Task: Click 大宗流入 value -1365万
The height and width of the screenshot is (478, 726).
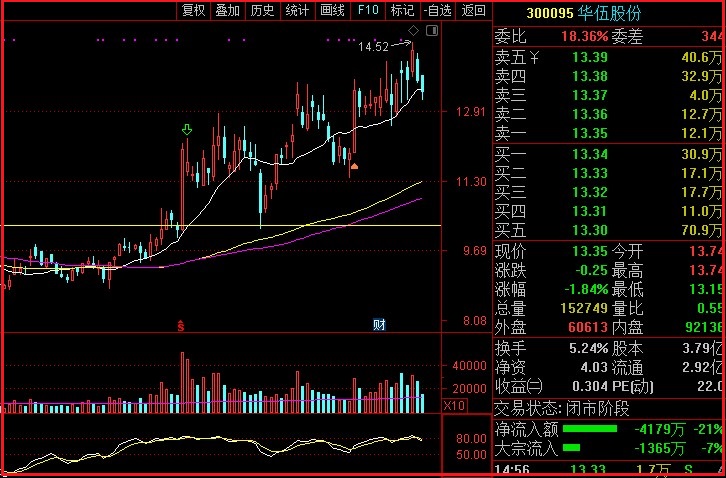Action: pyautogui.click(x=659, y=448)
